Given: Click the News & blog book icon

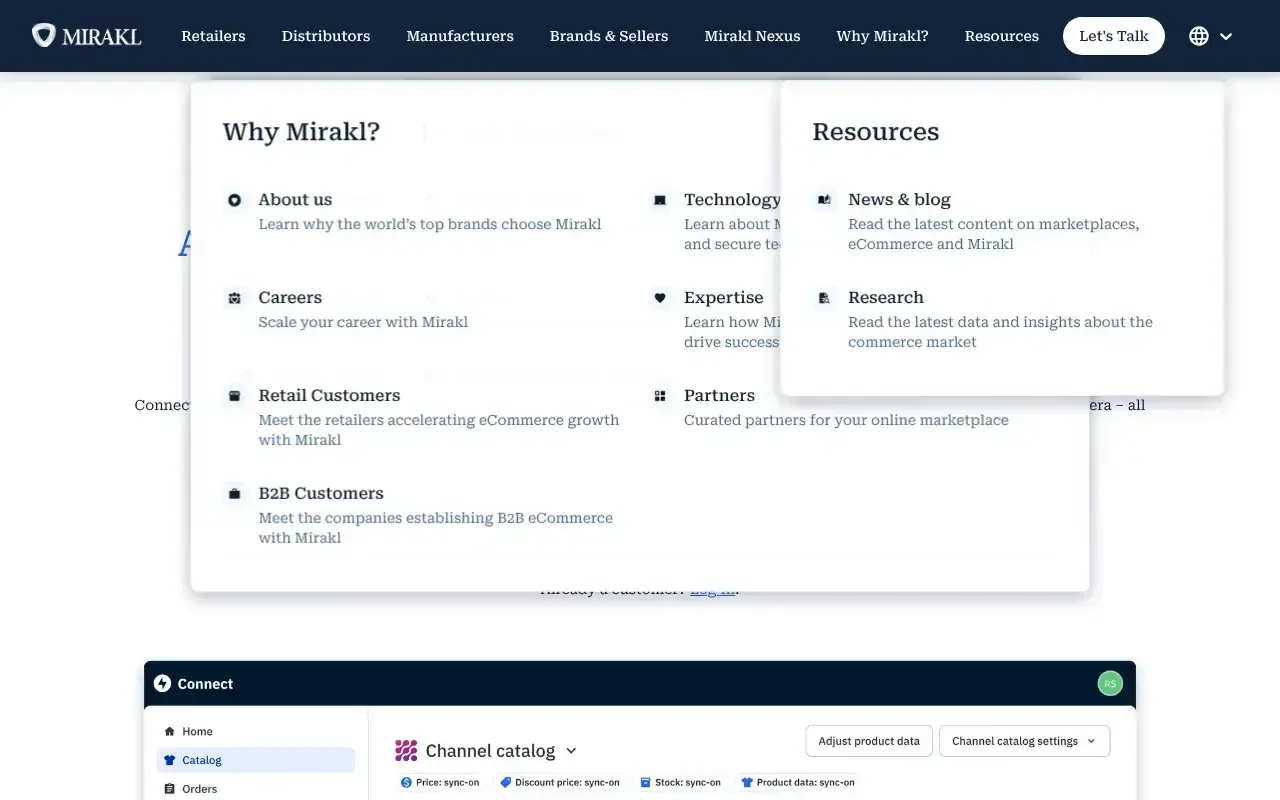Looking at the screenshot, I should (824, 200).
